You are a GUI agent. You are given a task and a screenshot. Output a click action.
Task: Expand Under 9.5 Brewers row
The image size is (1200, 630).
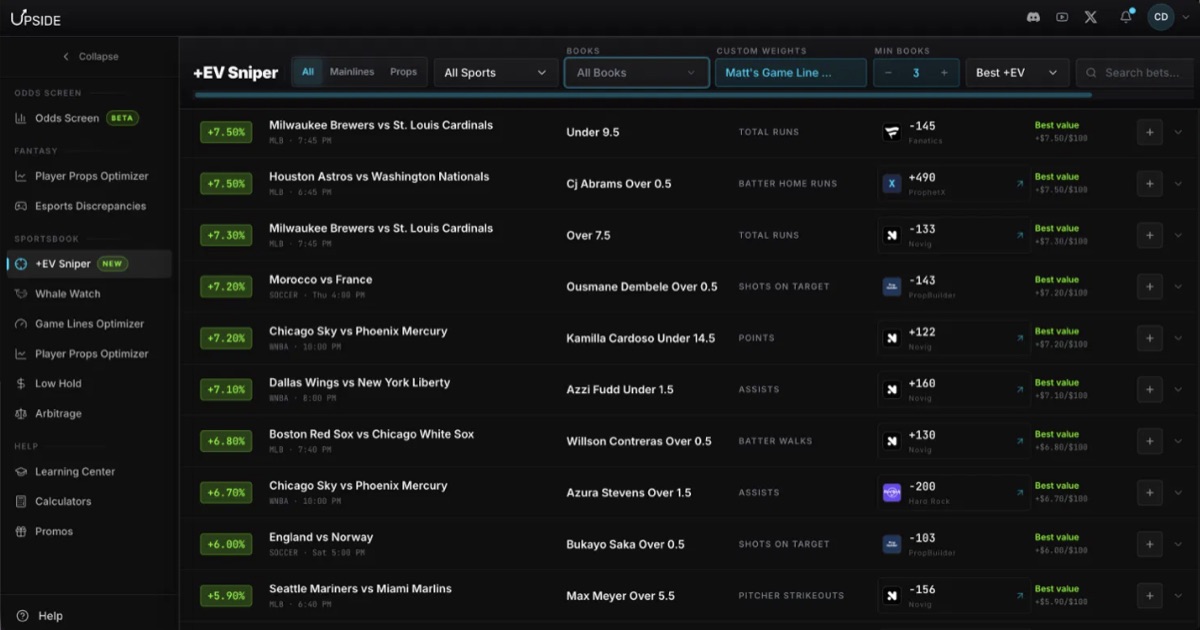[x=1178, y=132]
